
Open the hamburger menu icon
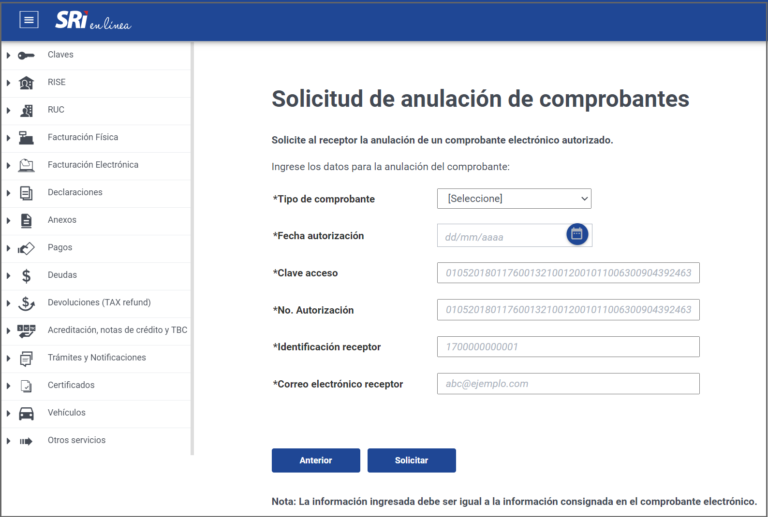[x=29, y=20]
